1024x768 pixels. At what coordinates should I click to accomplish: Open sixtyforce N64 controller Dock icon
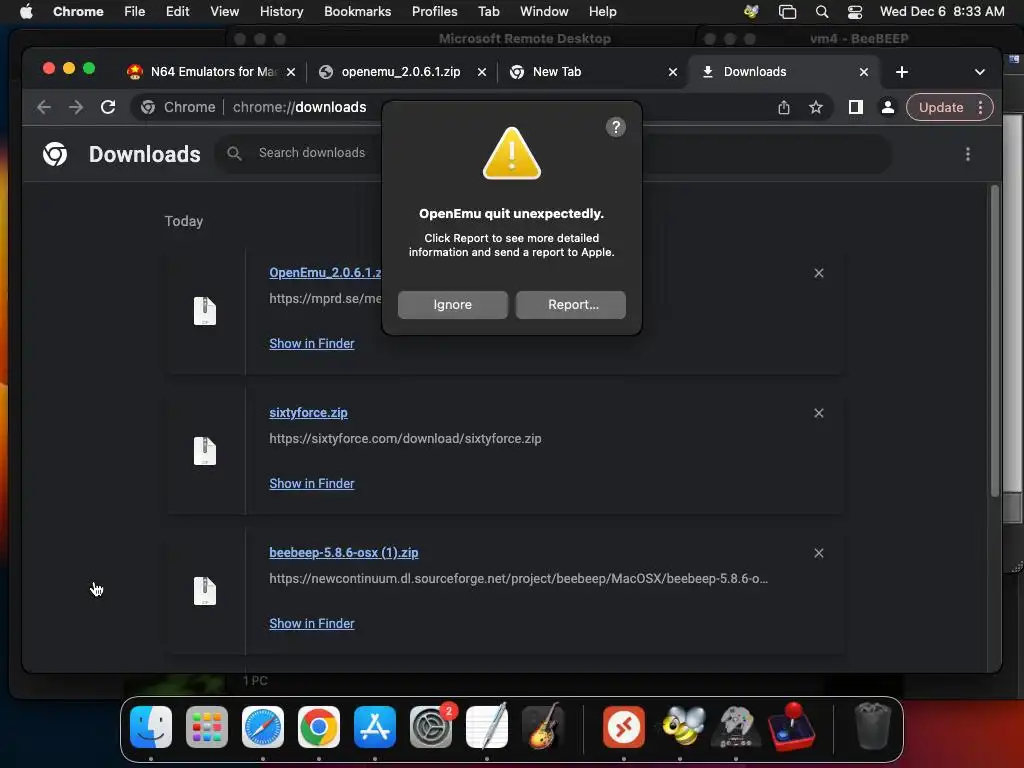pyautogui.click(x=735, y=727)
